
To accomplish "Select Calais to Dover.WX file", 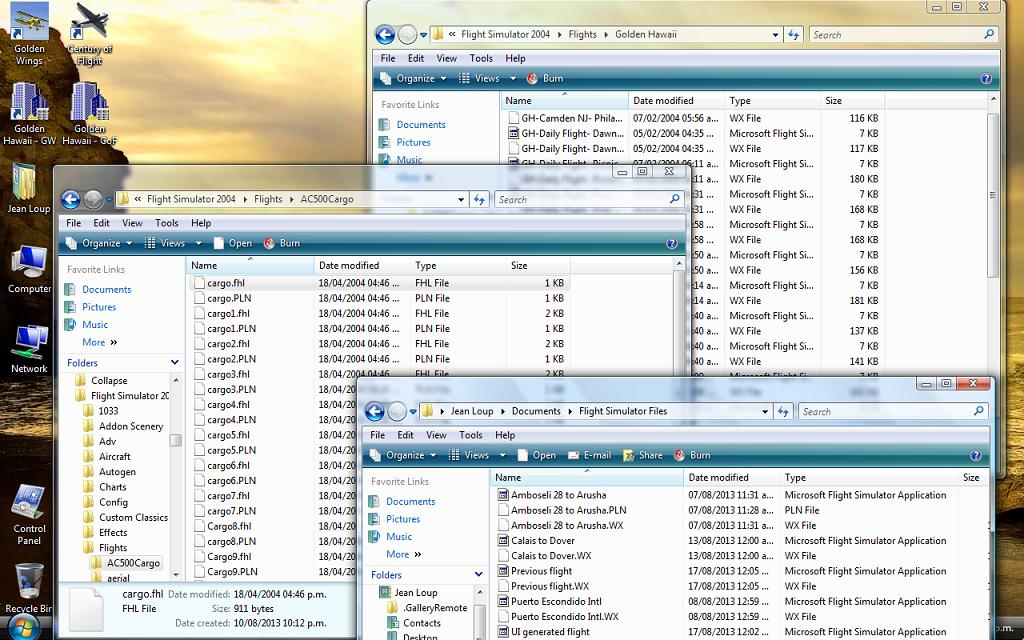I will [x=551, y=556].
